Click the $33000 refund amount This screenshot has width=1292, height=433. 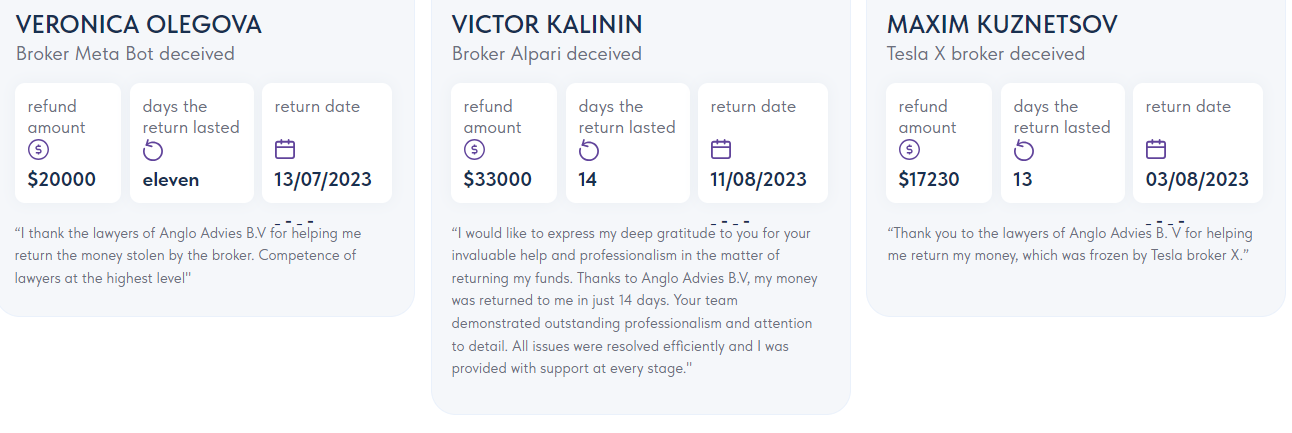tap(498, 180)
